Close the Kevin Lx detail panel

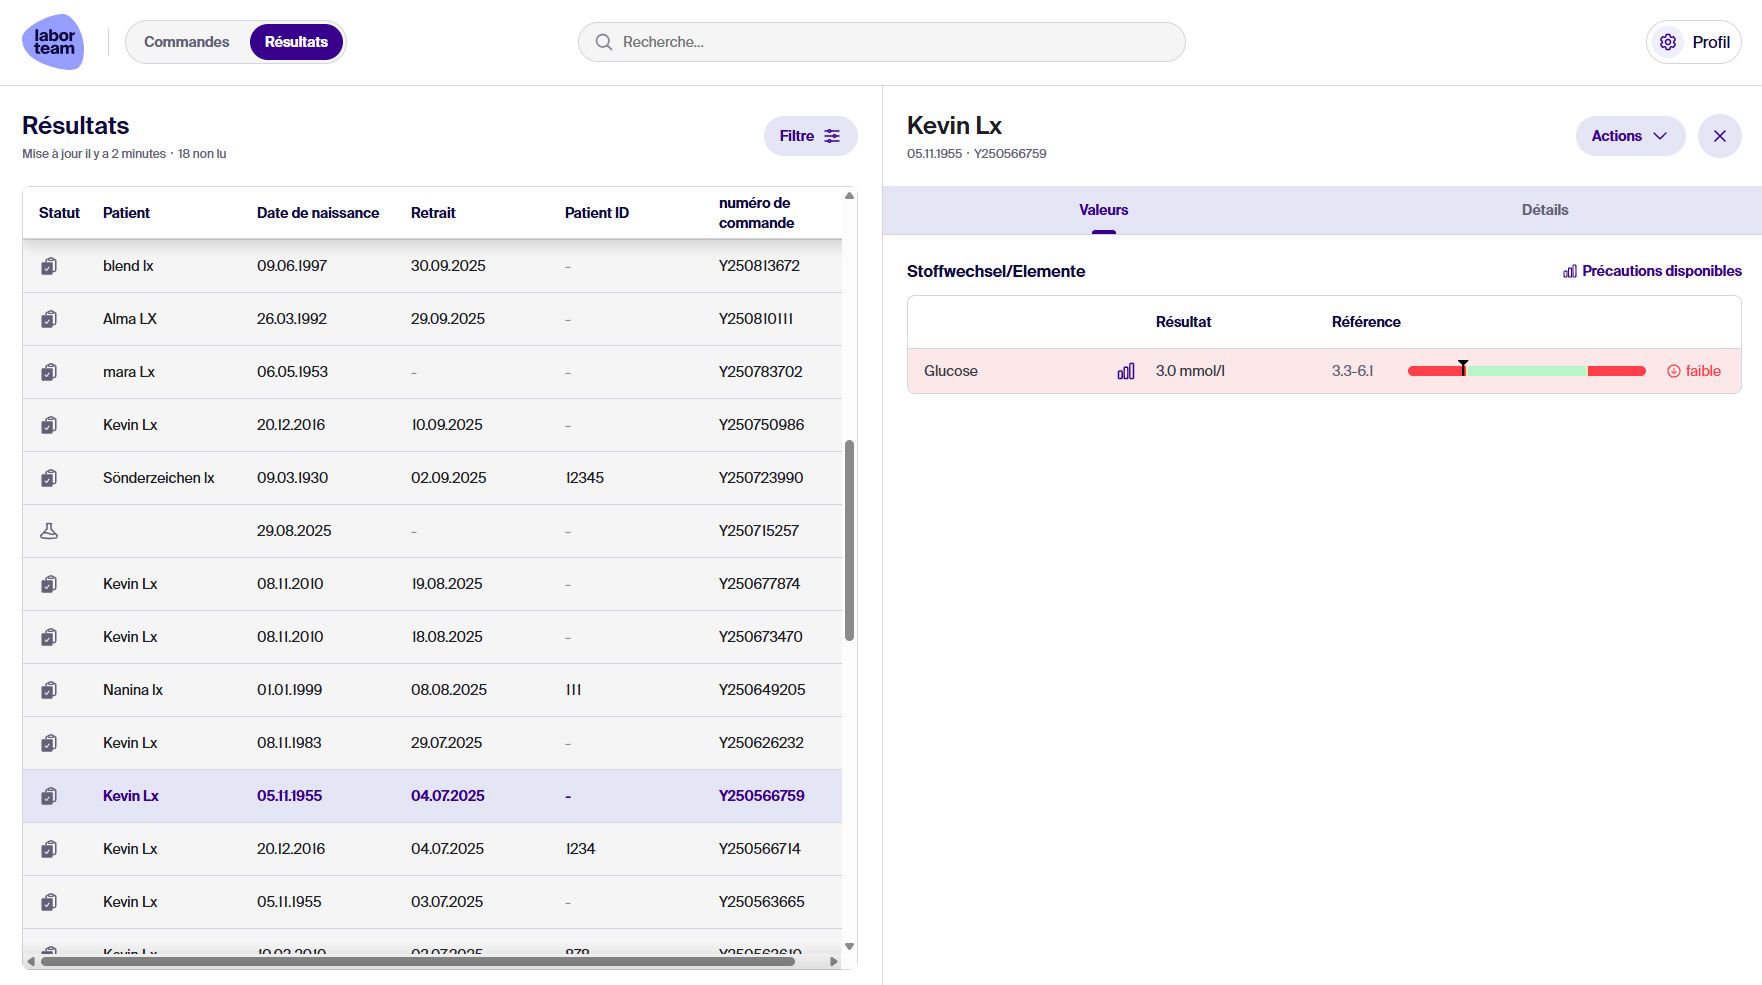[1719, 136]
